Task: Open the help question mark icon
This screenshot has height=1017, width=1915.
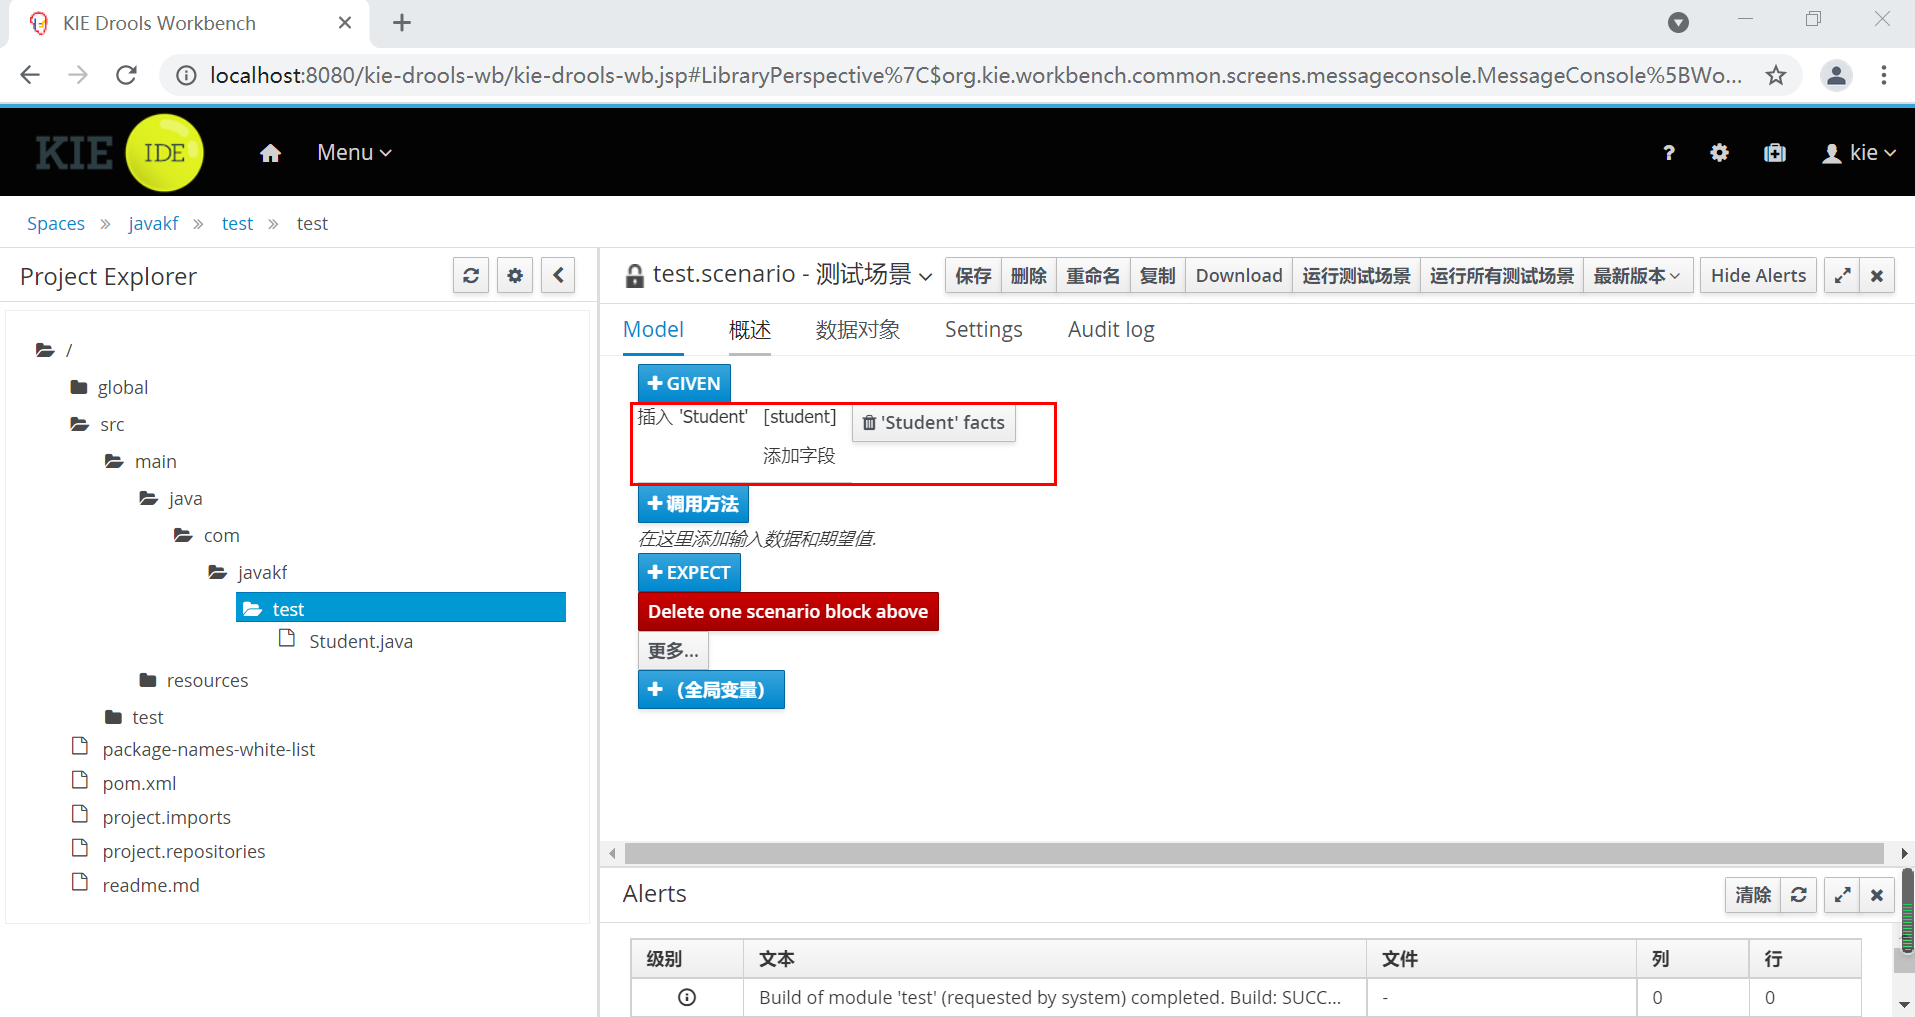Action: 1668,153
